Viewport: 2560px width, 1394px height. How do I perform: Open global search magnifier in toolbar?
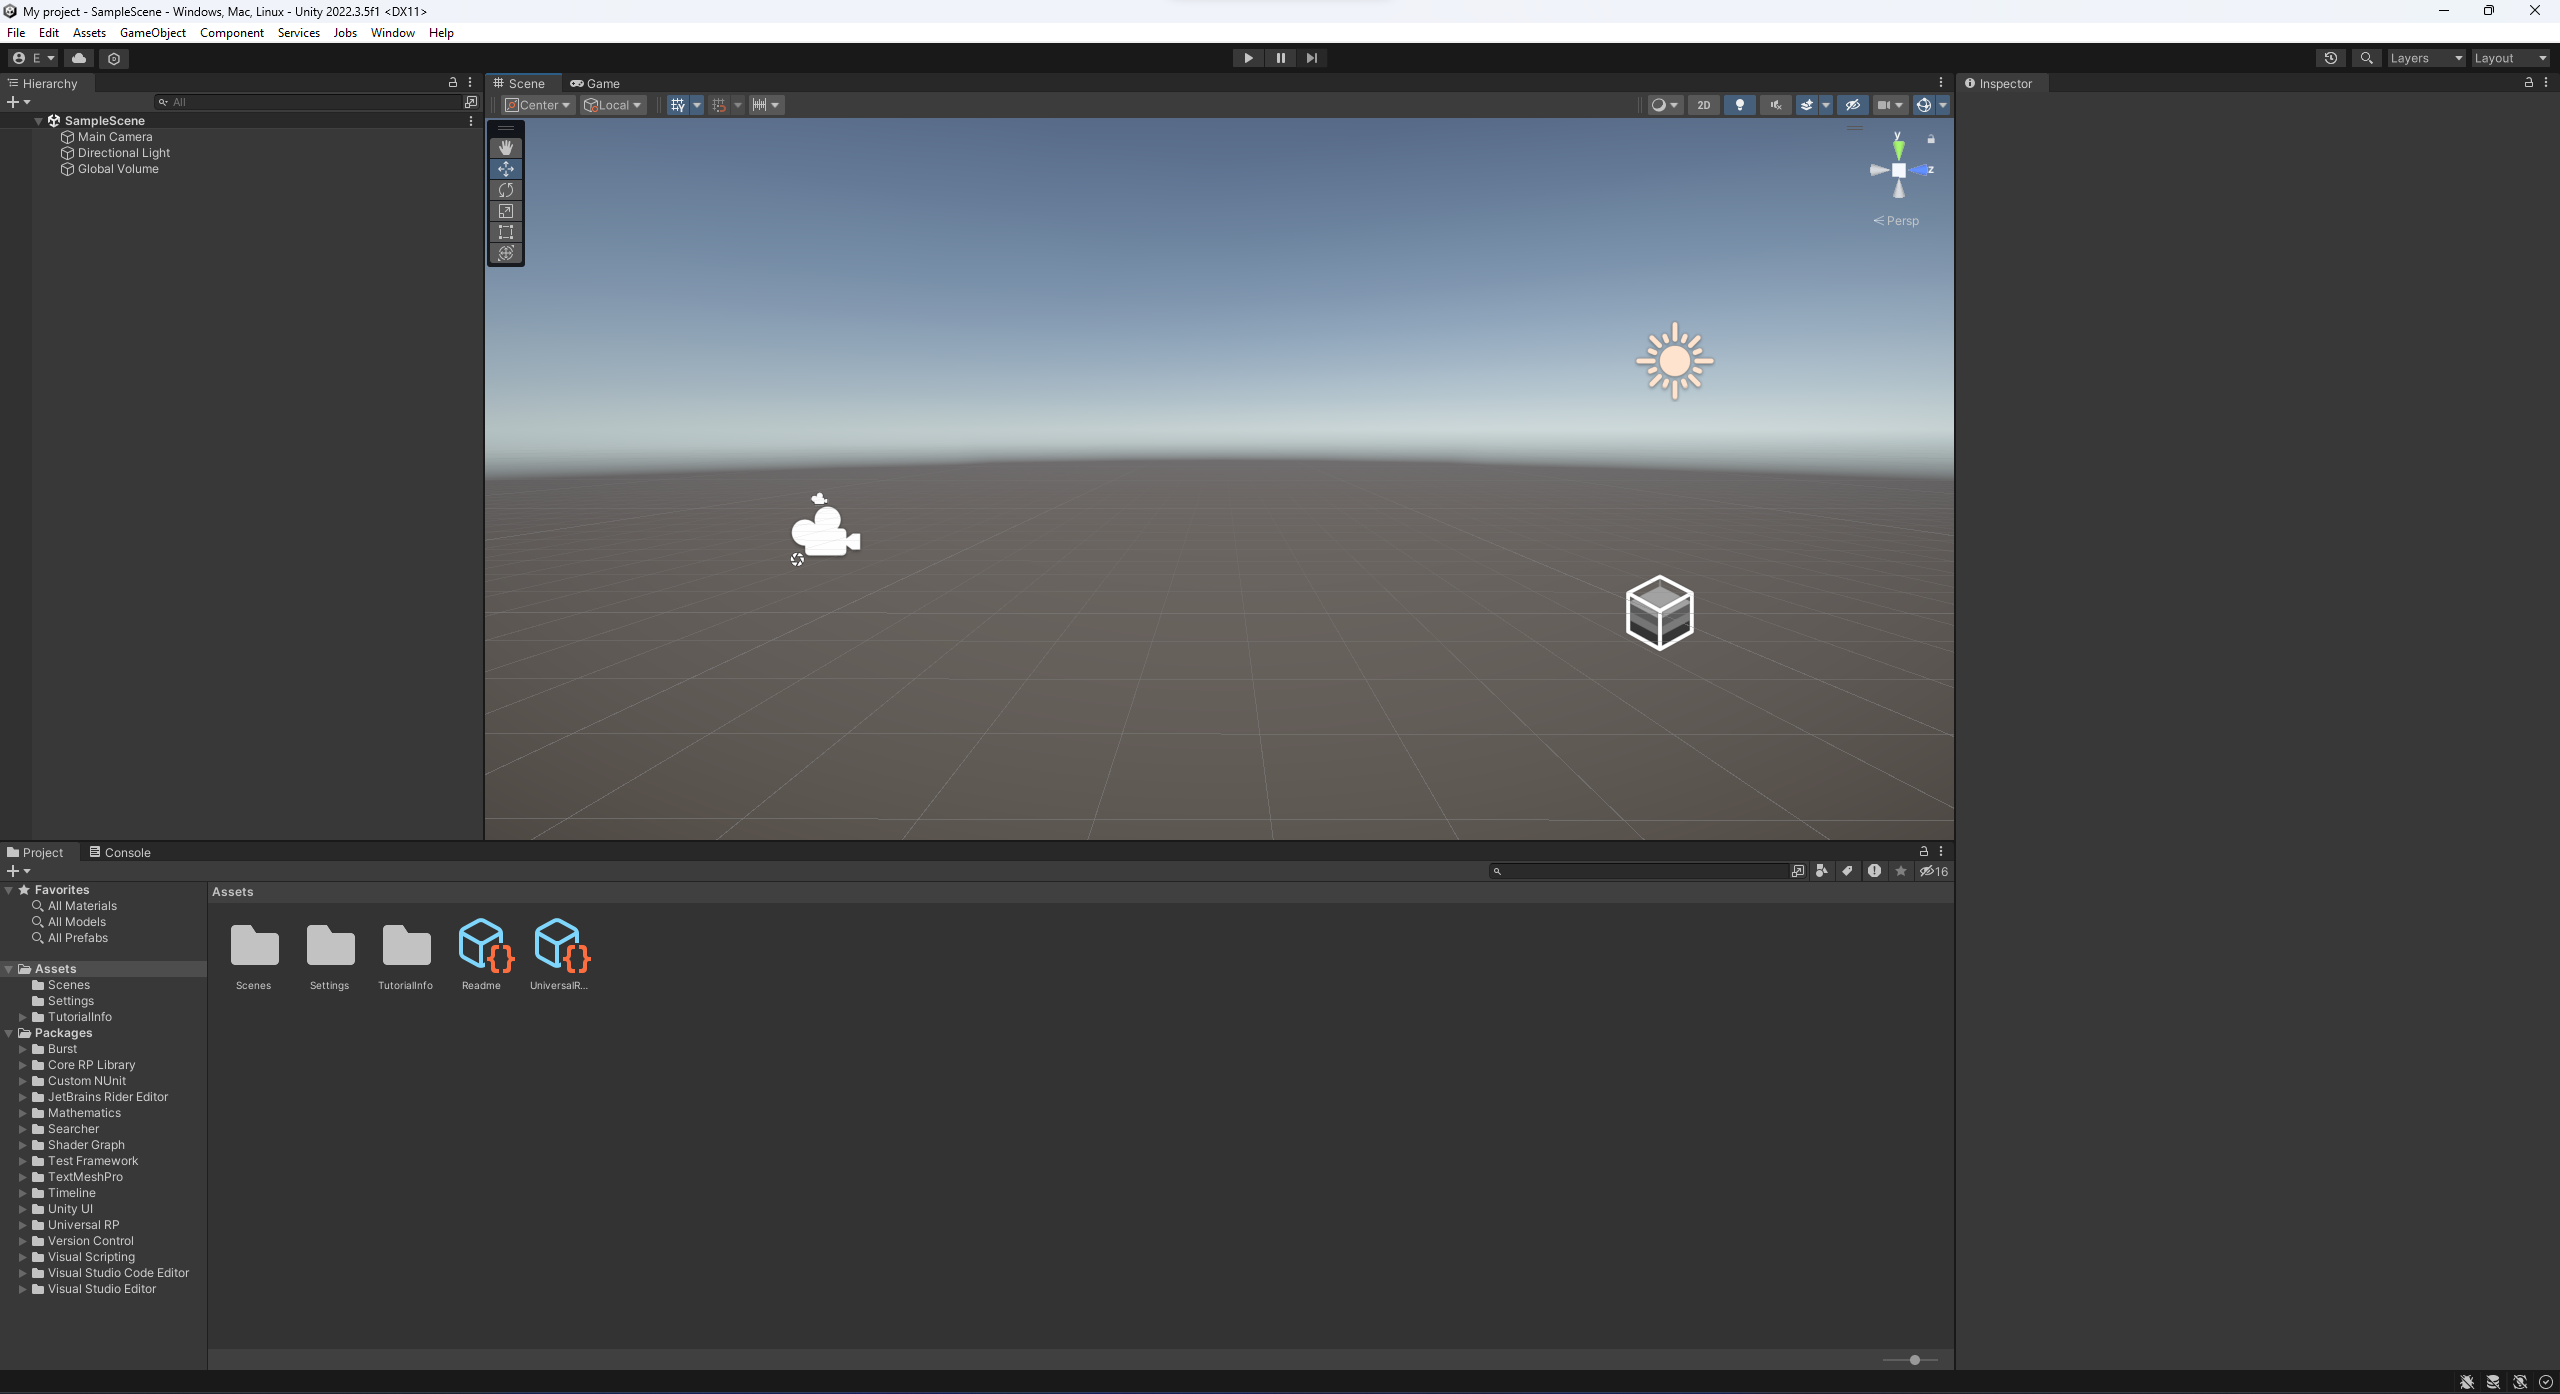pyautogui.click(x=2366, y=58)
